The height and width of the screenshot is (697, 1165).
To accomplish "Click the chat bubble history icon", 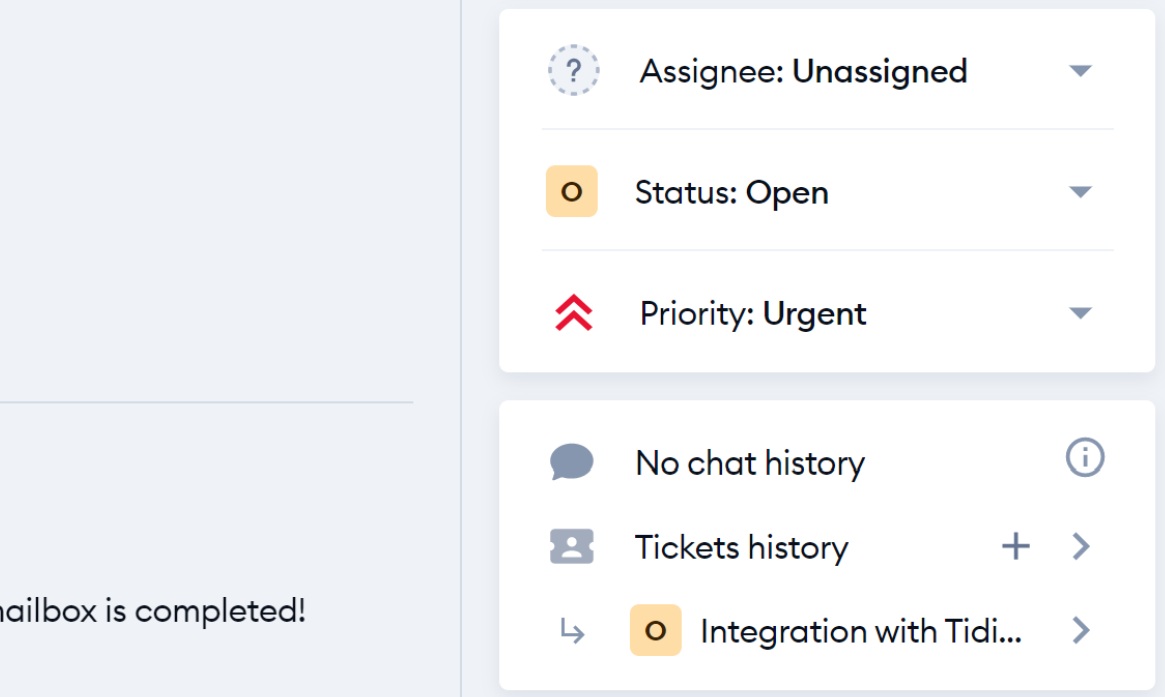I will [x=572, y=463].
